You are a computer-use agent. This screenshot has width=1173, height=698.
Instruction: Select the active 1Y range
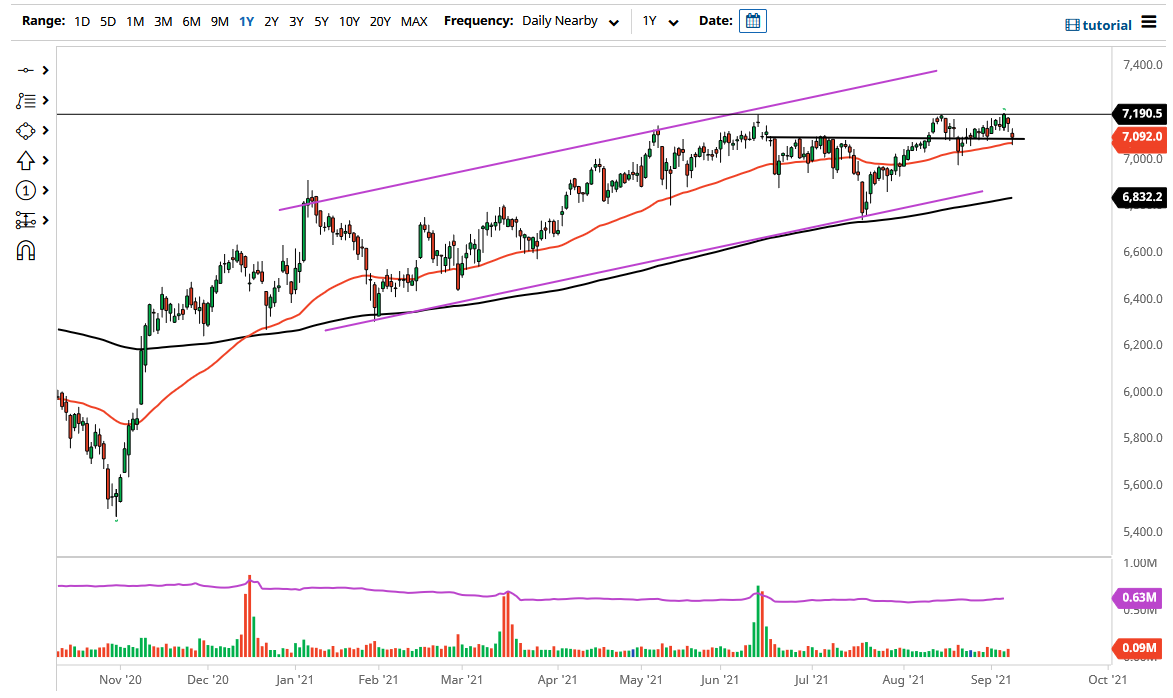(246, 22)
